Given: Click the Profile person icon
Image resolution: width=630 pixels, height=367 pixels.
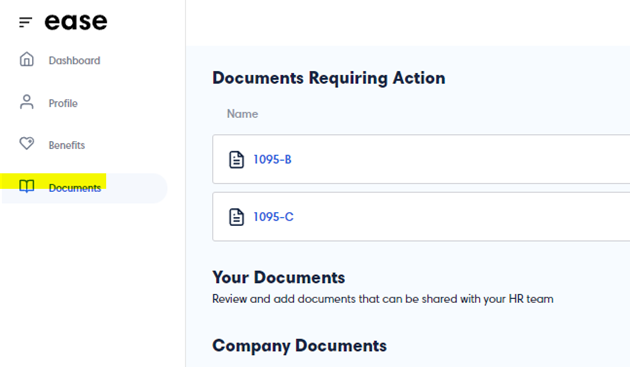Looking at the screenshot, I should click(27, 102).
